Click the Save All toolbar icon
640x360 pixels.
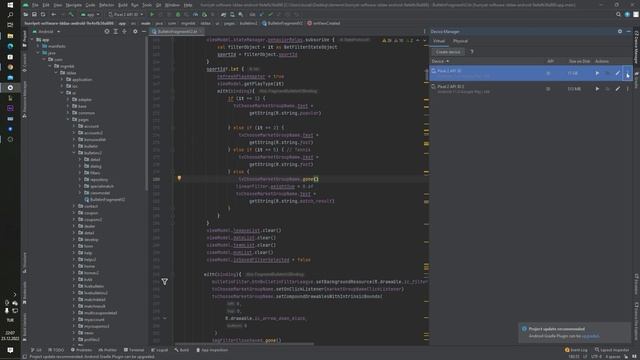tap(34, 14)
